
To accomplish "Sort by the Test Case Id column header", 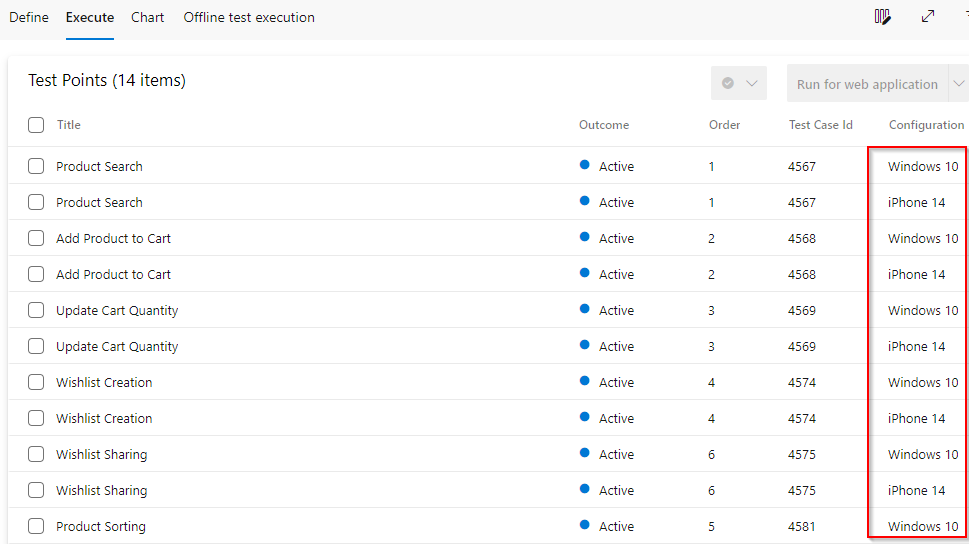I will (821, 125).
